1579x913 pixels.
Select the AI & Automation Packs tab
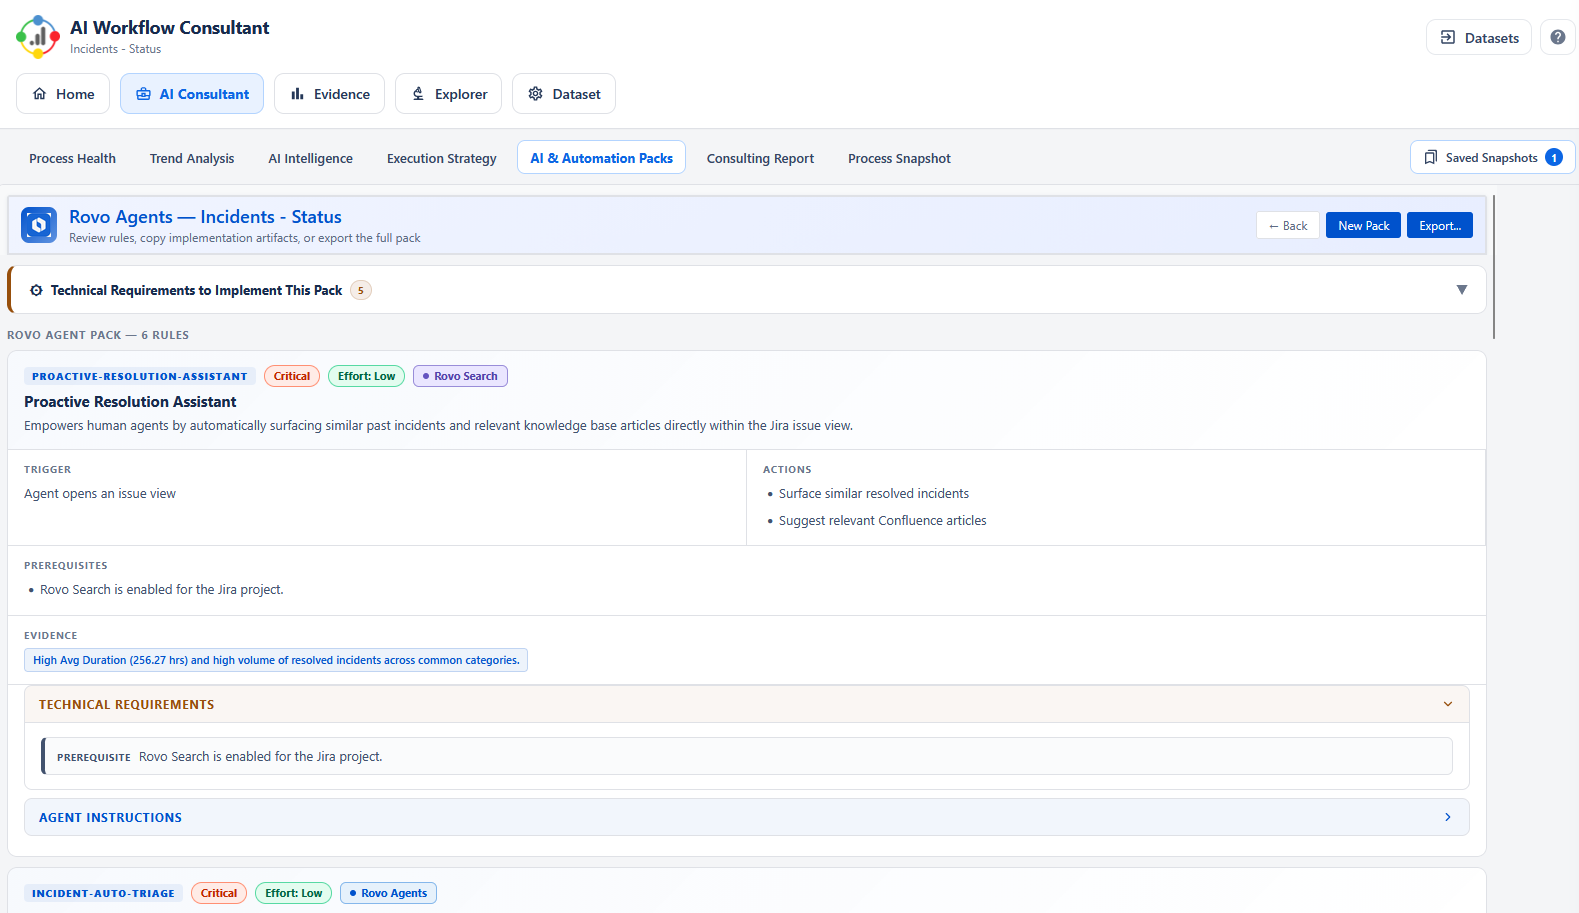pos(601,158)
